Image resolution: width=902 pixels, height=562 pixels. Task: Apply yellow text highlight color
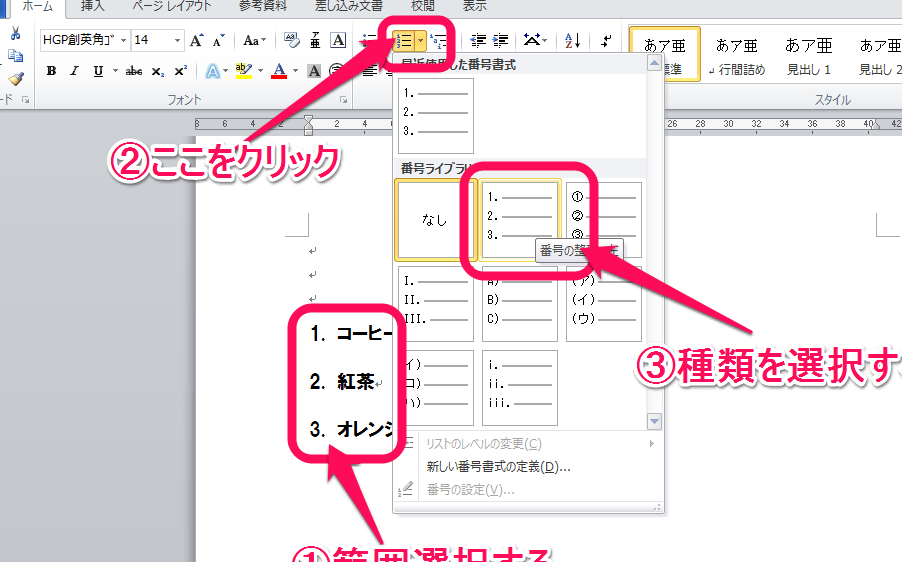(x=244, y=71)
